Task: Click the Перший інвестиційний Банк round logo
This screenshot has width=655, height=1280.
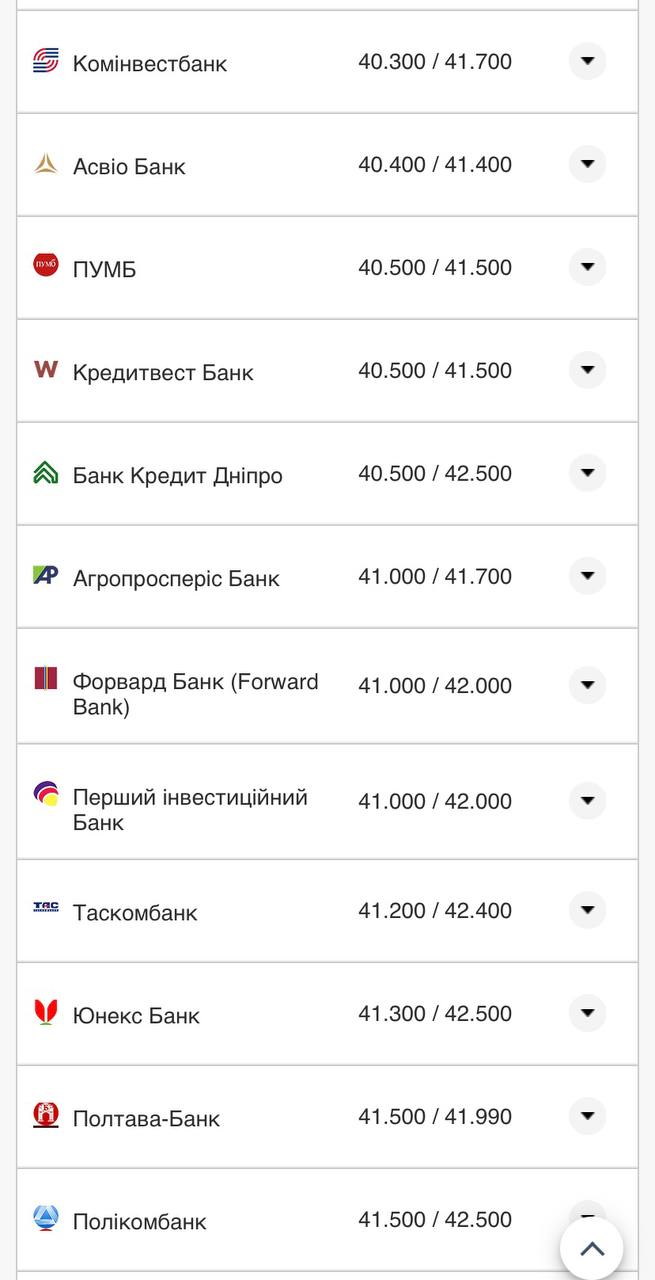Action: click(44, 793)
